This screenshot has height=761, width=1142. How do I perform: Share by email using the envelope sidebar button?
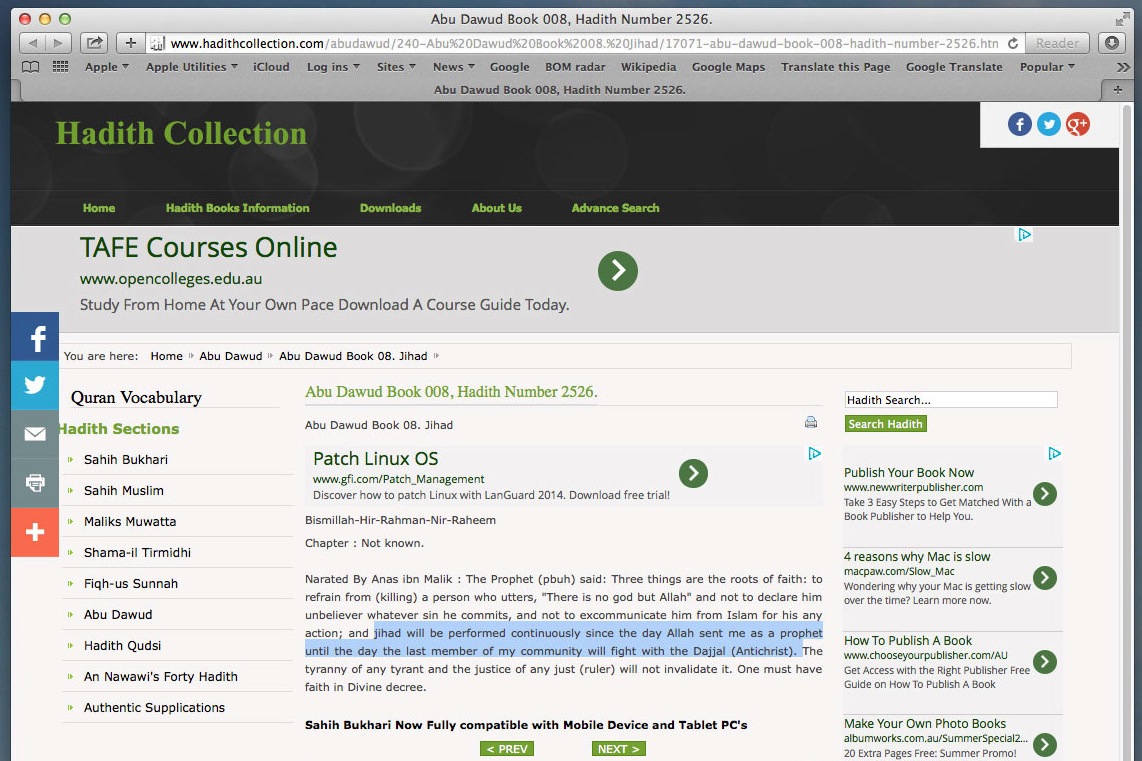(x=35, y=434)
